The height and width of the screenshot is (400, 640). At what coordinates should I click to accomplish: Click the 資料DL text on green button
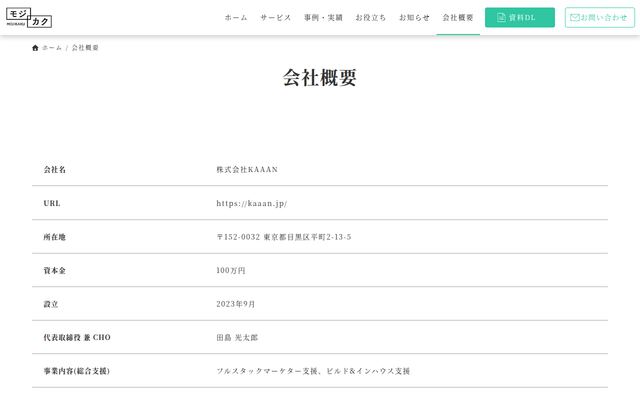click(x=522, y=18)
